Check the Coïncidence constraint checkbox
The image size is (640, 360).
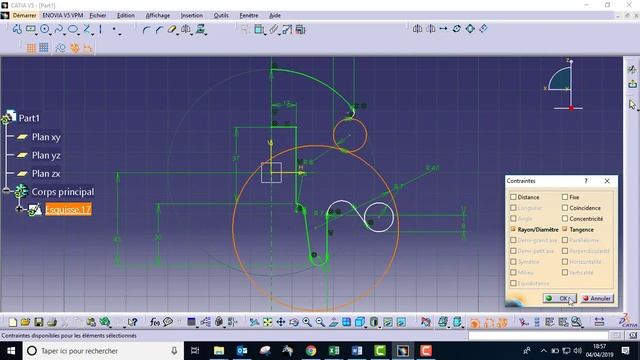pyautogui.click(x=565, y=208)
